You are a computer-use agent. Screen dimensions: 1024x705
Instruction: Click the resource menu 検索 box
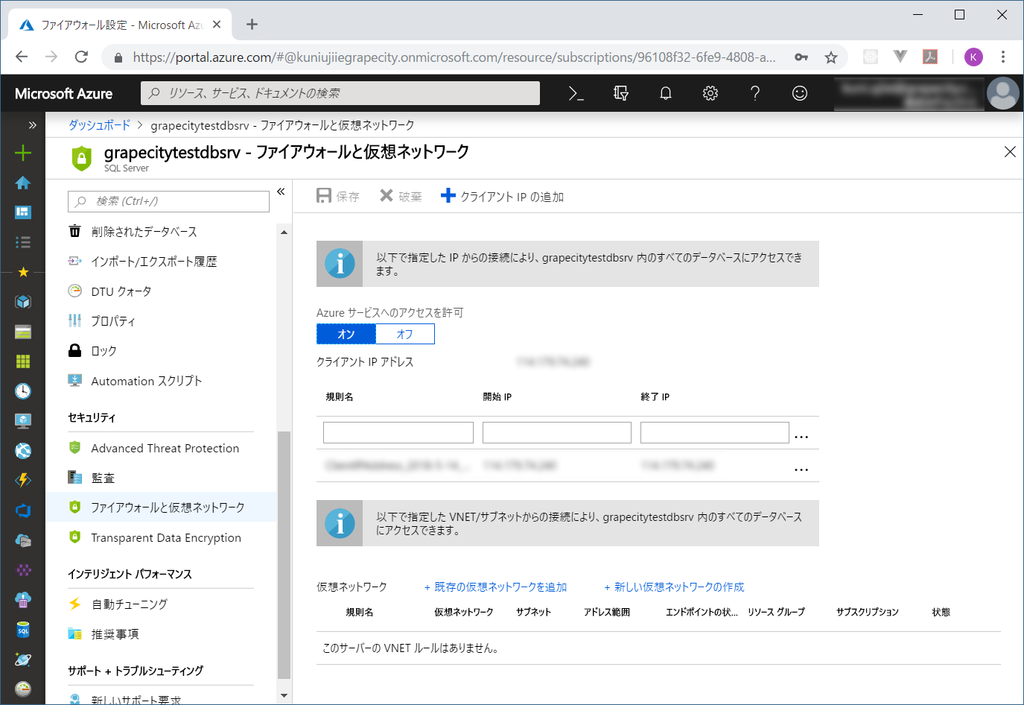click(168, 201)
